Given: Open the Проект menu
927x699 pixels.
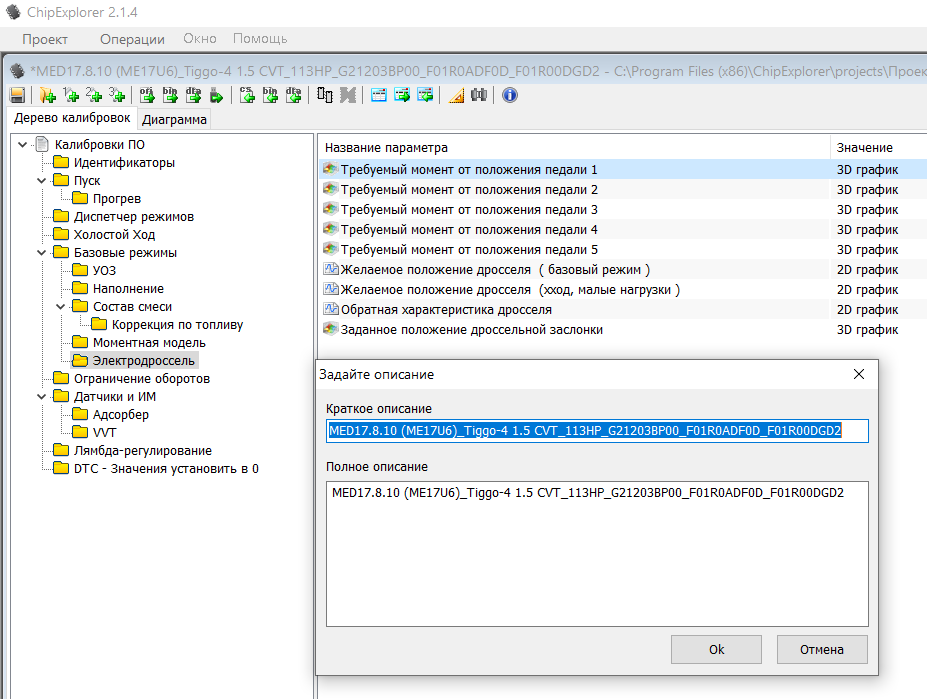Looking at the screenshot, I should point(45,39).
